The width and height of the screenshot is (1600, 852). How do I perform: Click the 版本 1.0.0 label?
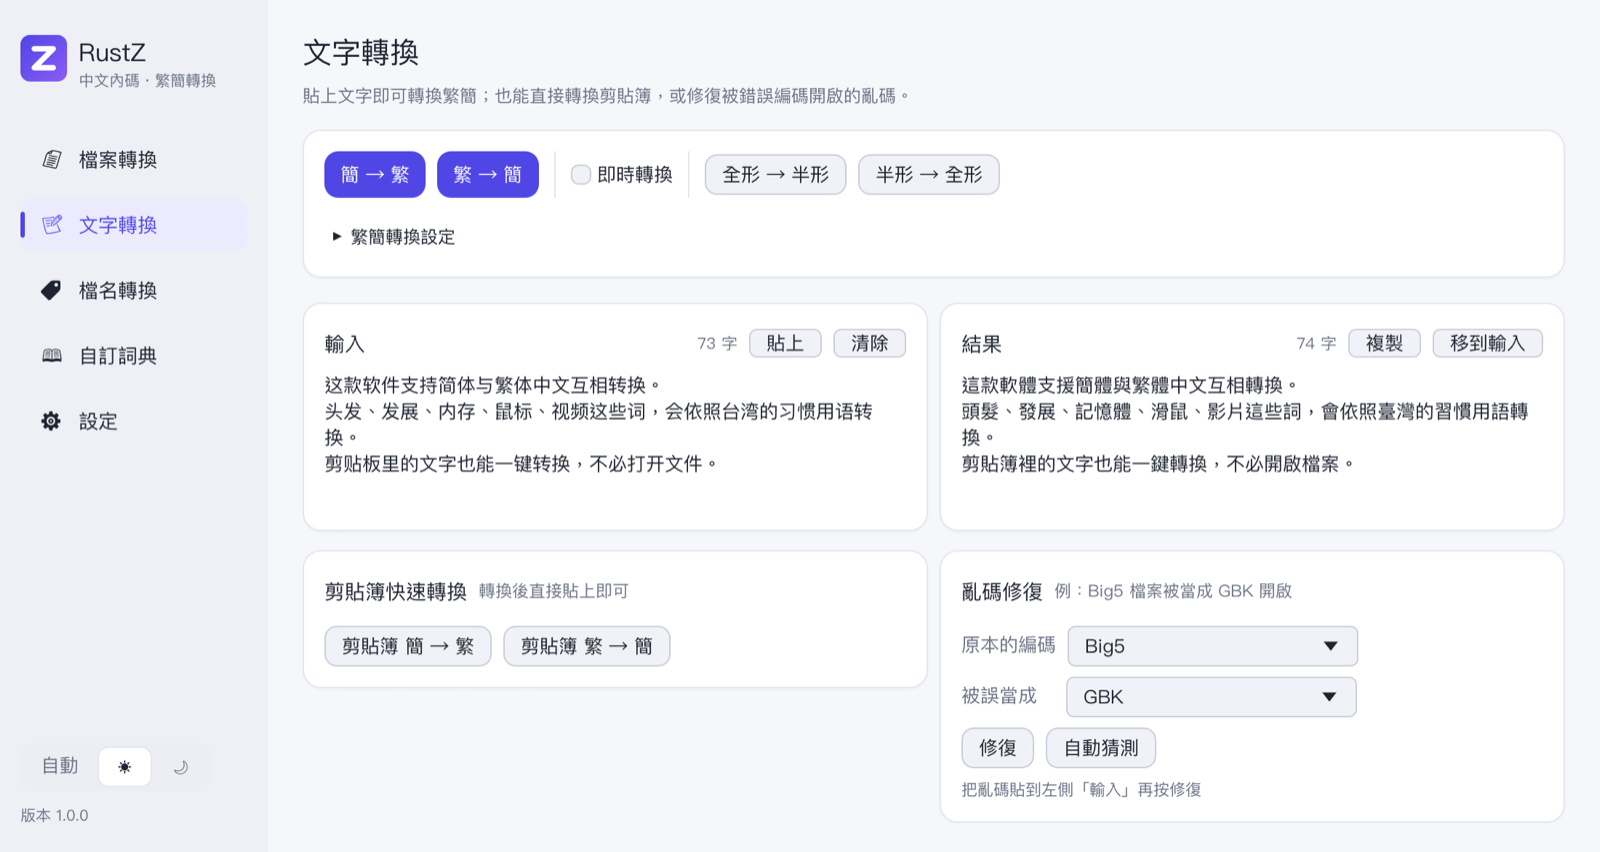pyautogui.click(x=55, y=815)
